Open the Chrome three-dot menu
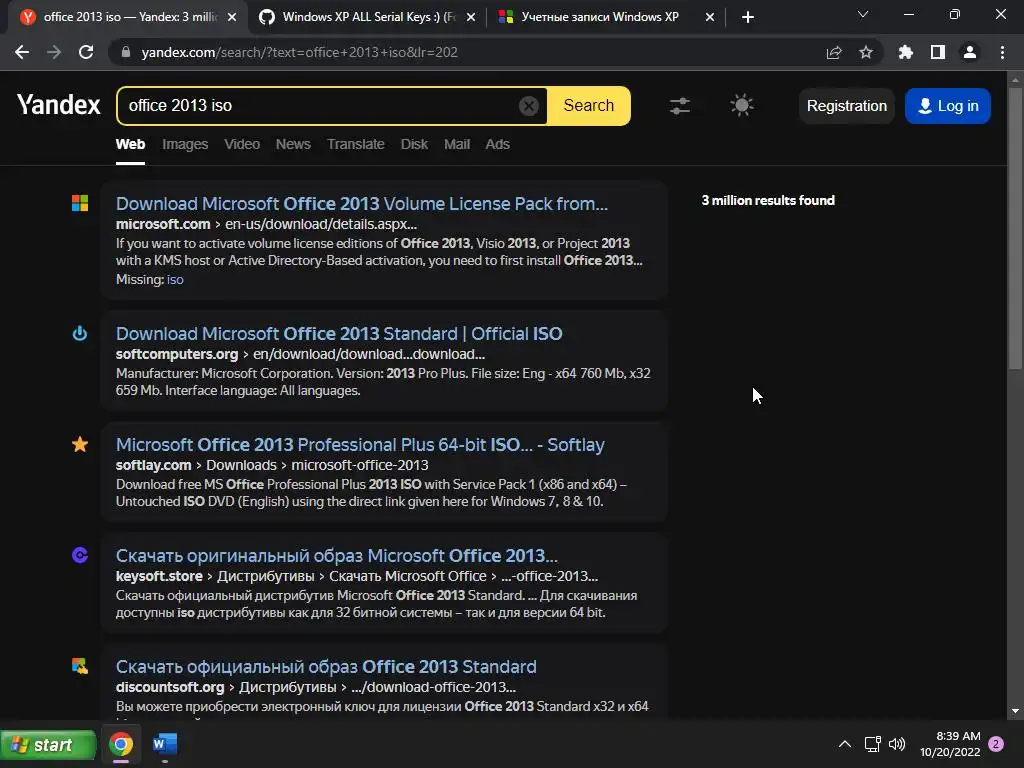The height and width of the screenshot is (768, 1024). 1002,52
